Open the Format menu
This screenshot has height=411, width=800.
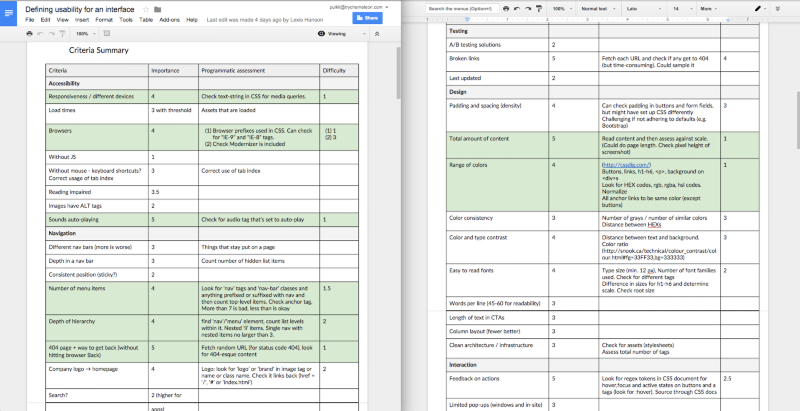(104, 19)
